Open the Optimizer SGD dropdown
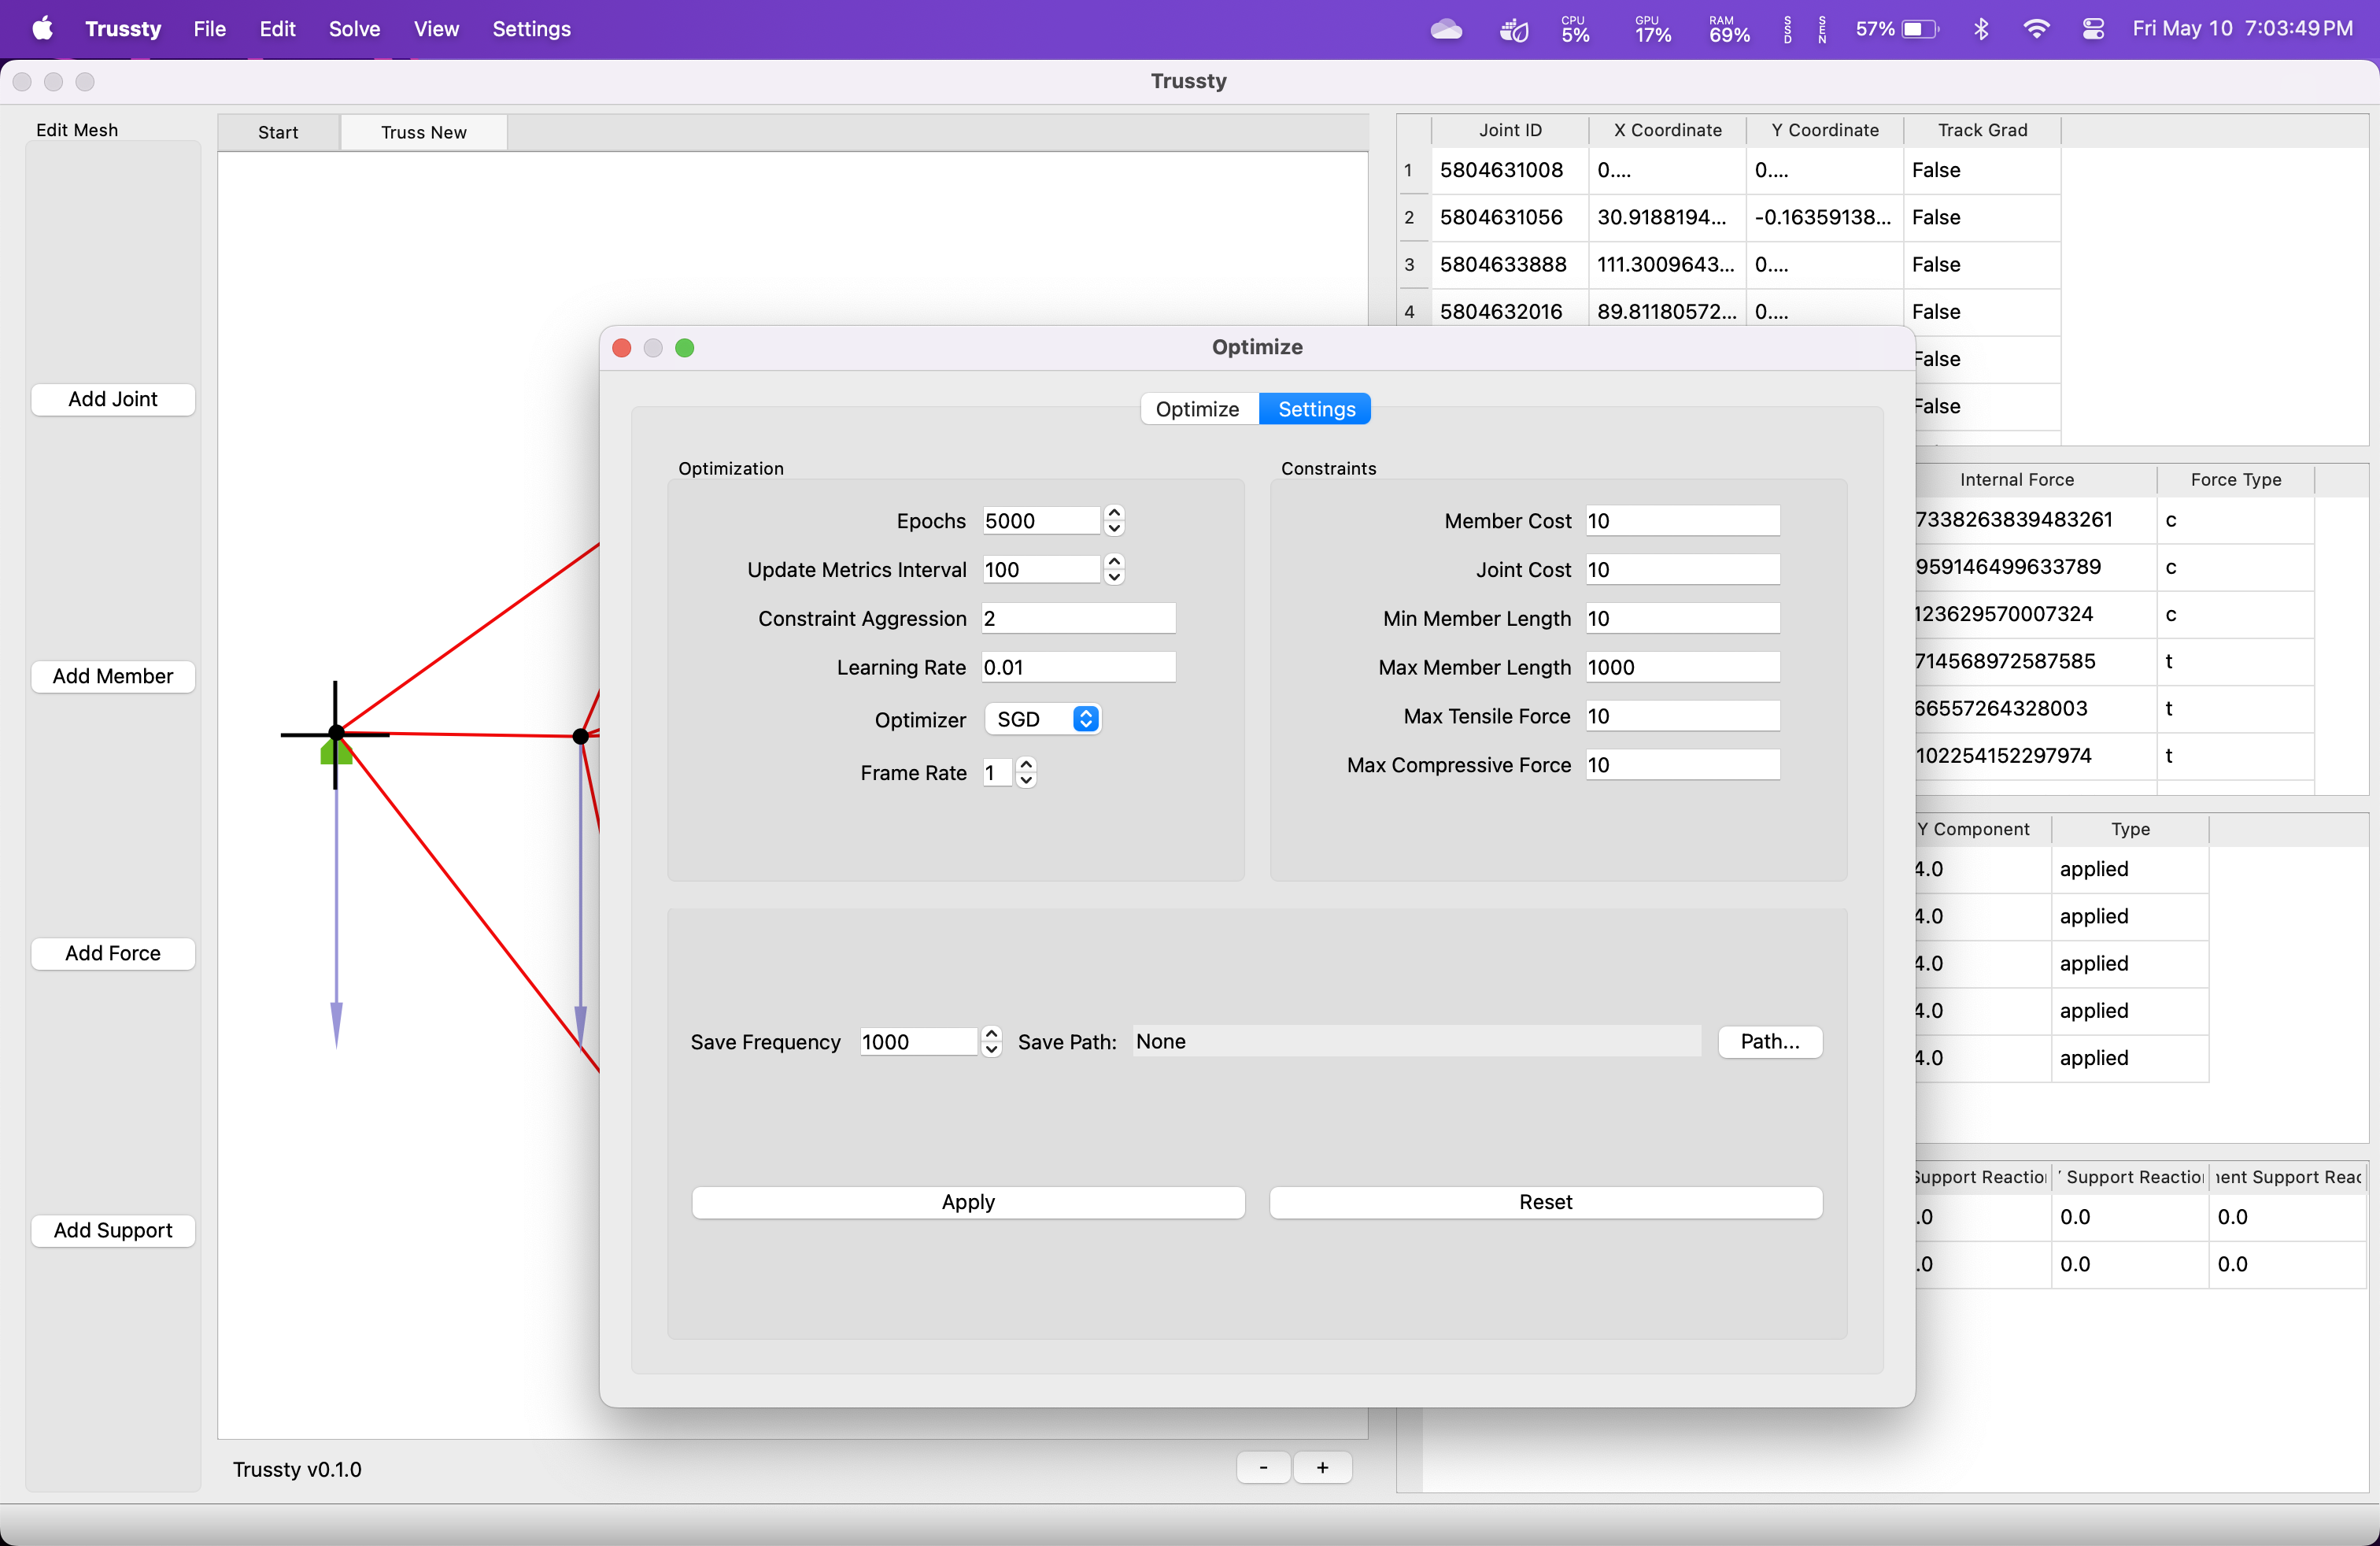 coord(1043,719)
